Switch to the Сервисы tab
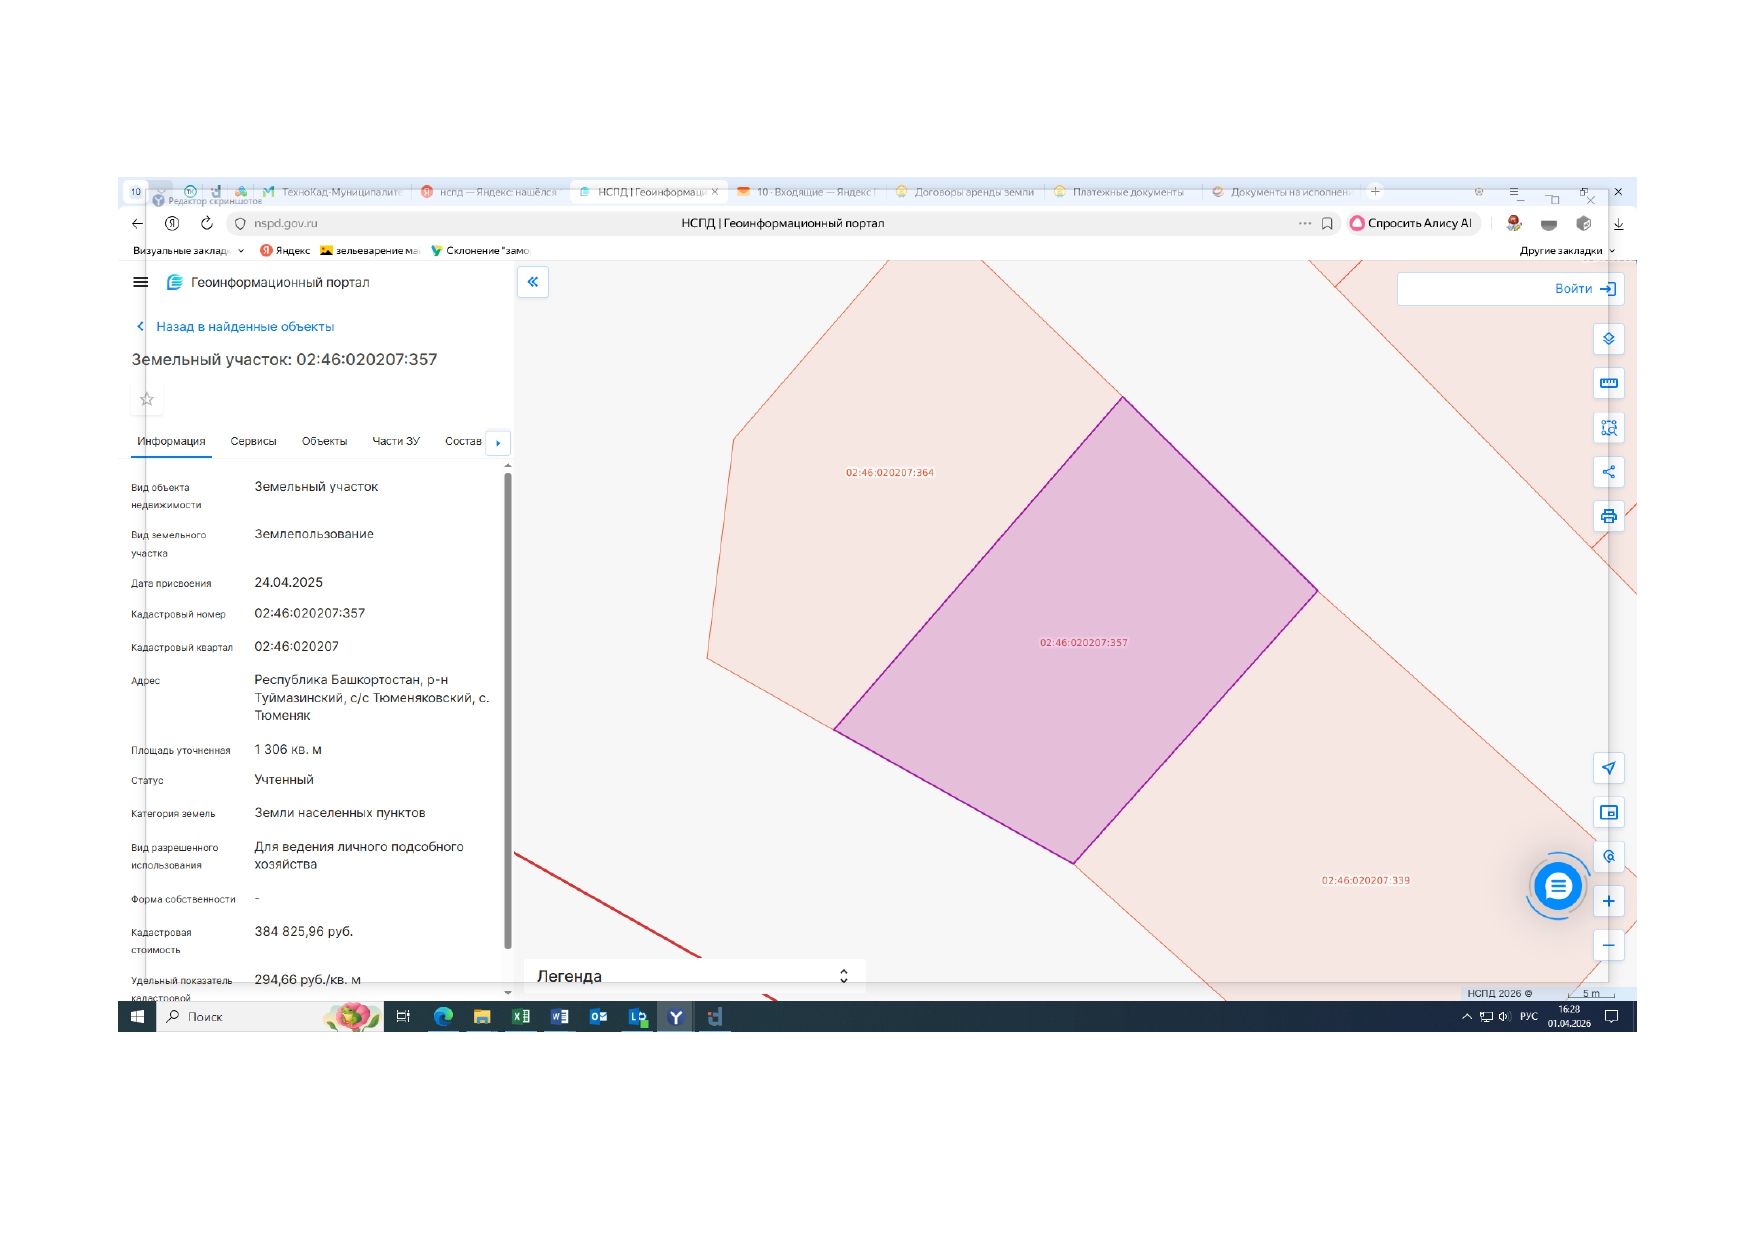1755x1241 pixels. (253, 441)
